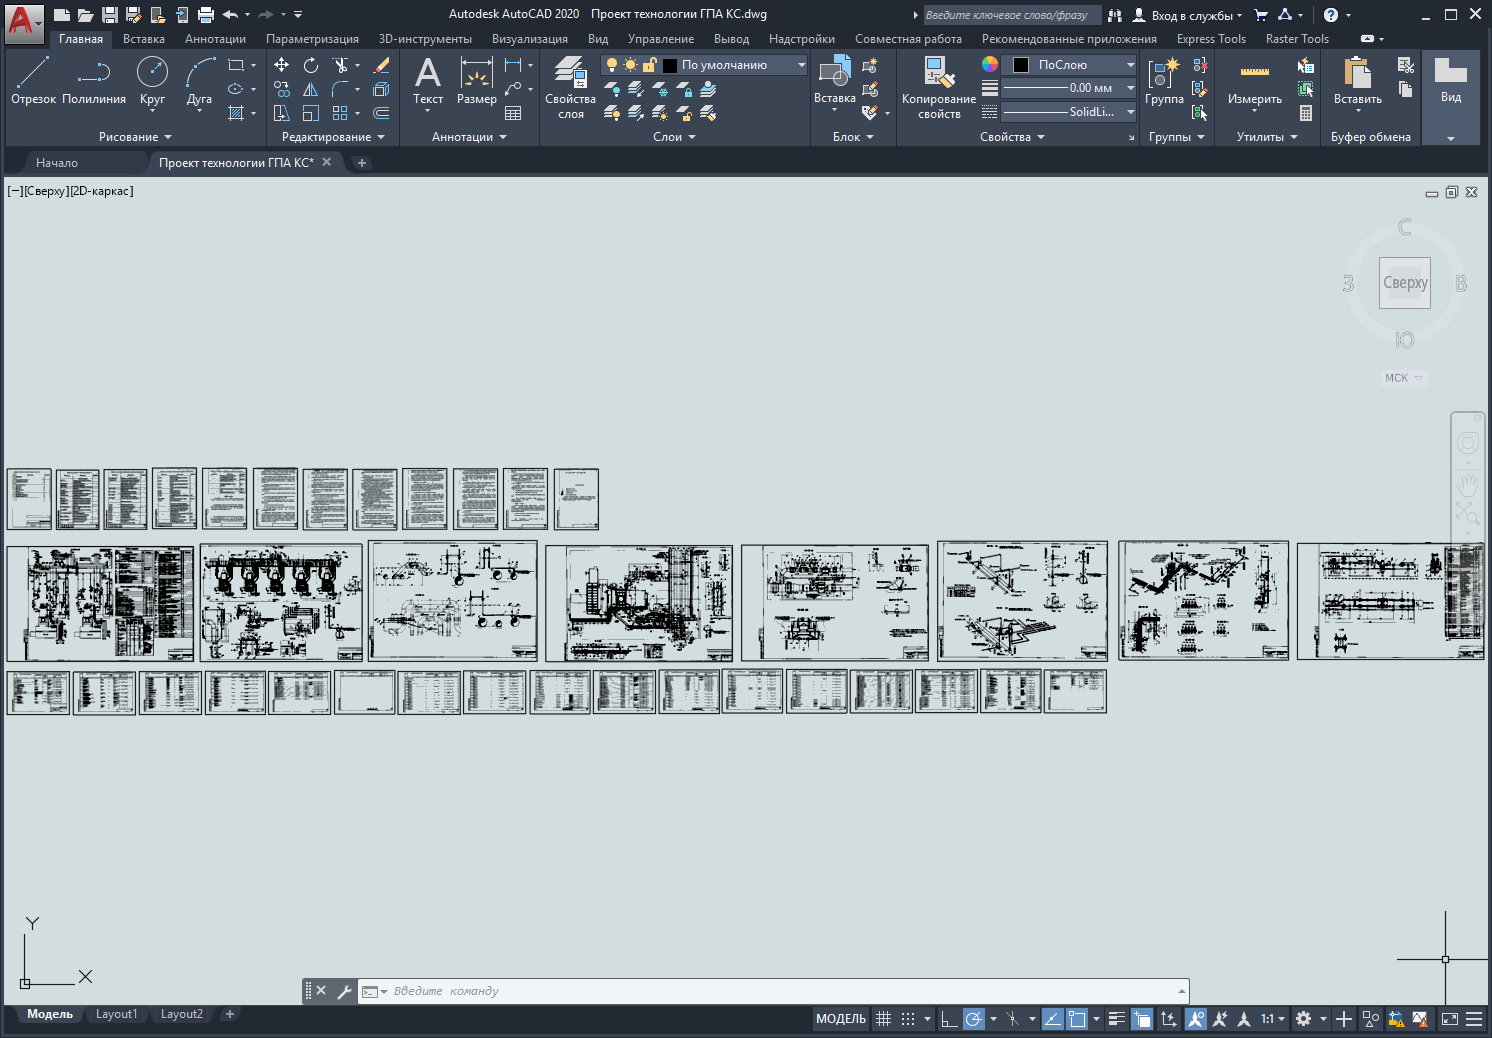This screenshot has width=1492, height=1038.
Task: Toggle lineweight display in status bar
Action: pos(1117,1019)
